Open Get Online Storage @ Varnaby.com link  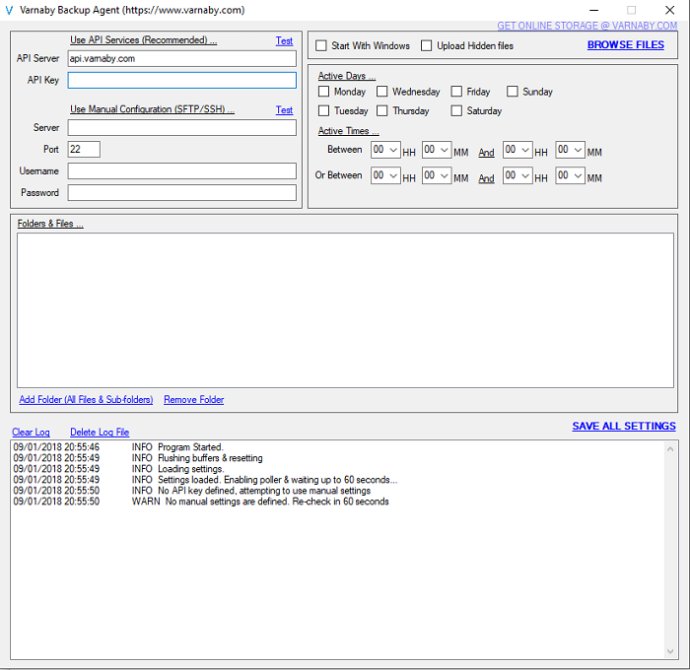pyautogui.click(x=587, y=26)
